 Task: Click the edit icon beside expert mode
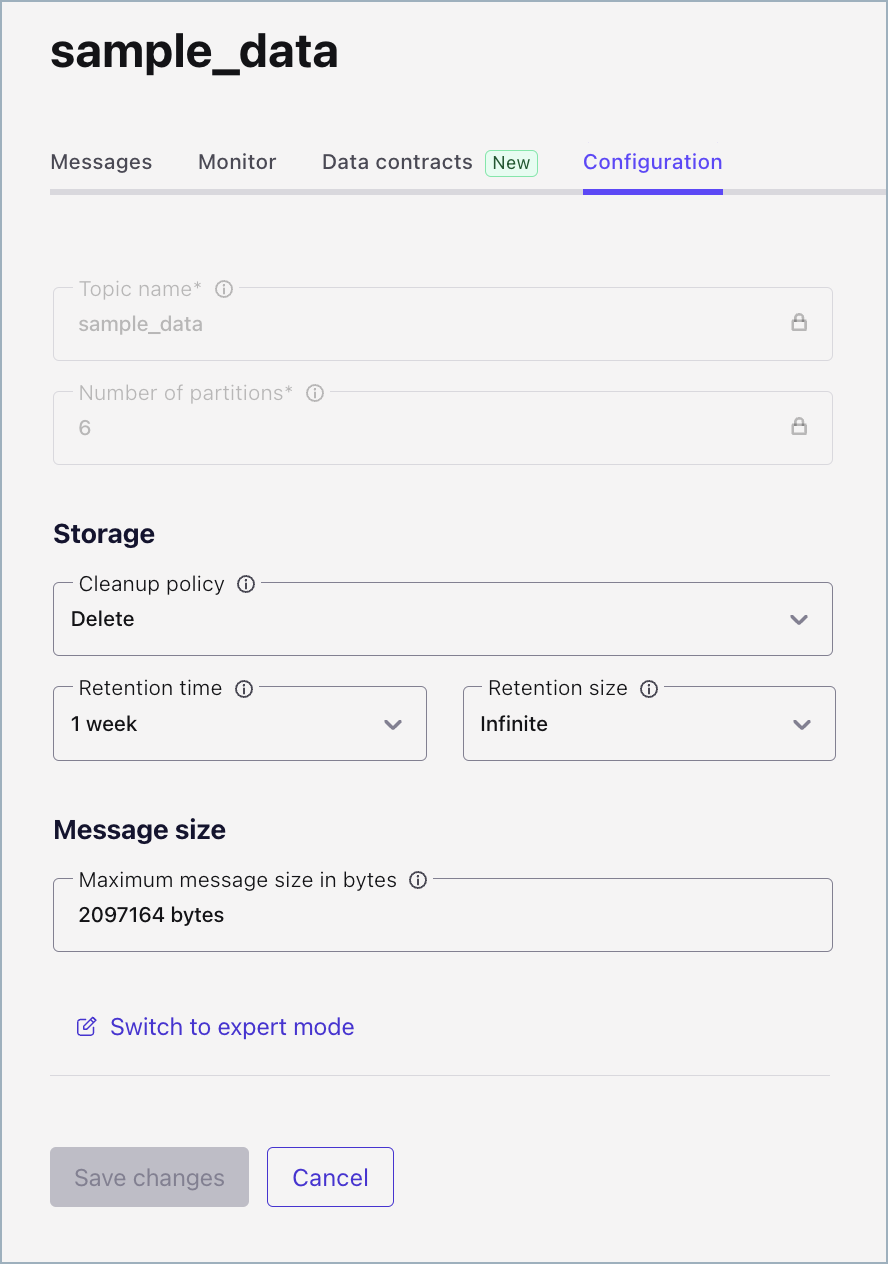[x=87, y=1027]
